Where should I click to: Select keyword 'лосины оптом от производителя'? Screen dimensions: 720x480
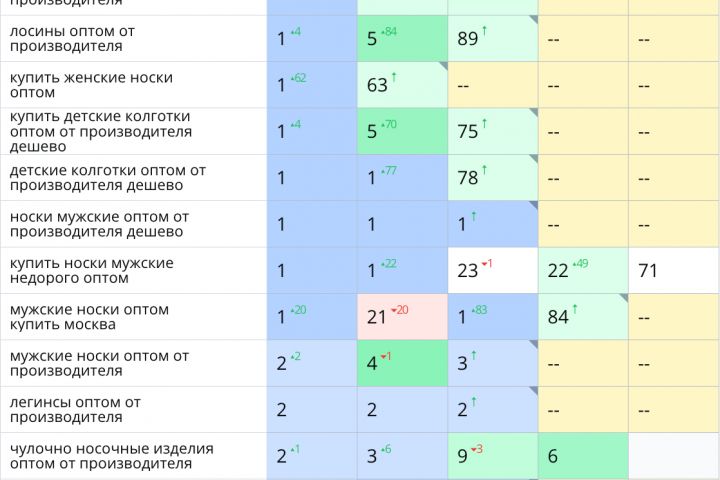click(x=72, y=39)
